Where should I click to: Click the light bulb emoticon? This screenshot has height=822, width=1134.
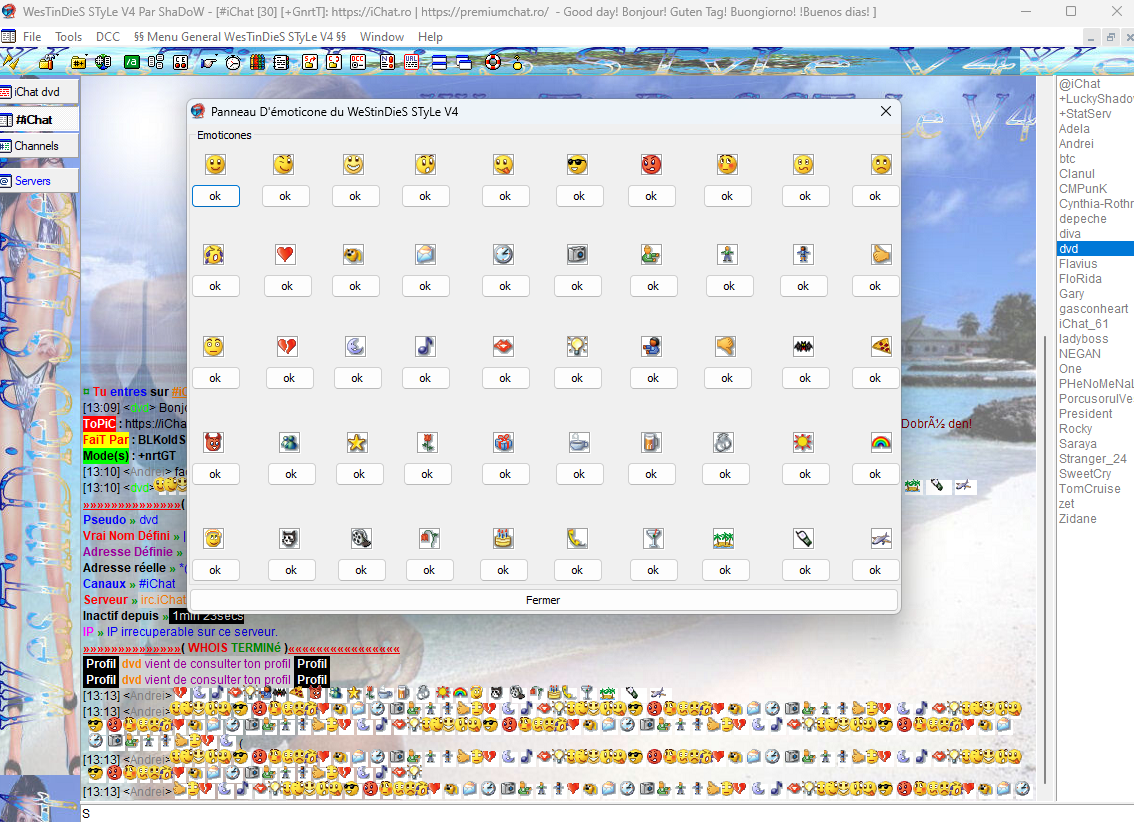[577, 346]
